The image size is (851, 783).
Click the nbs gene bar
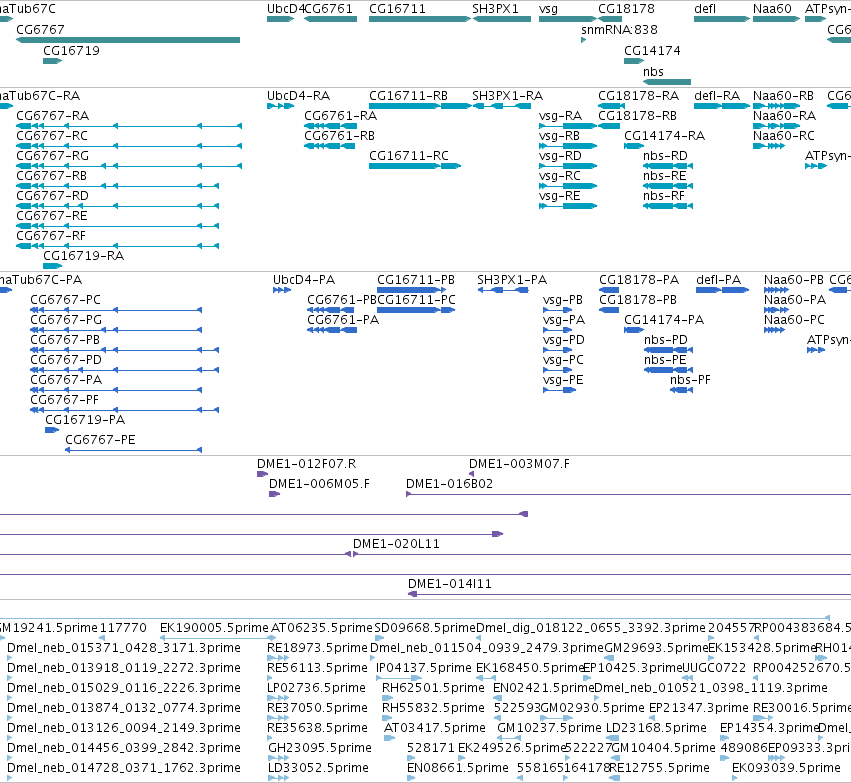[x=667, y=82]
